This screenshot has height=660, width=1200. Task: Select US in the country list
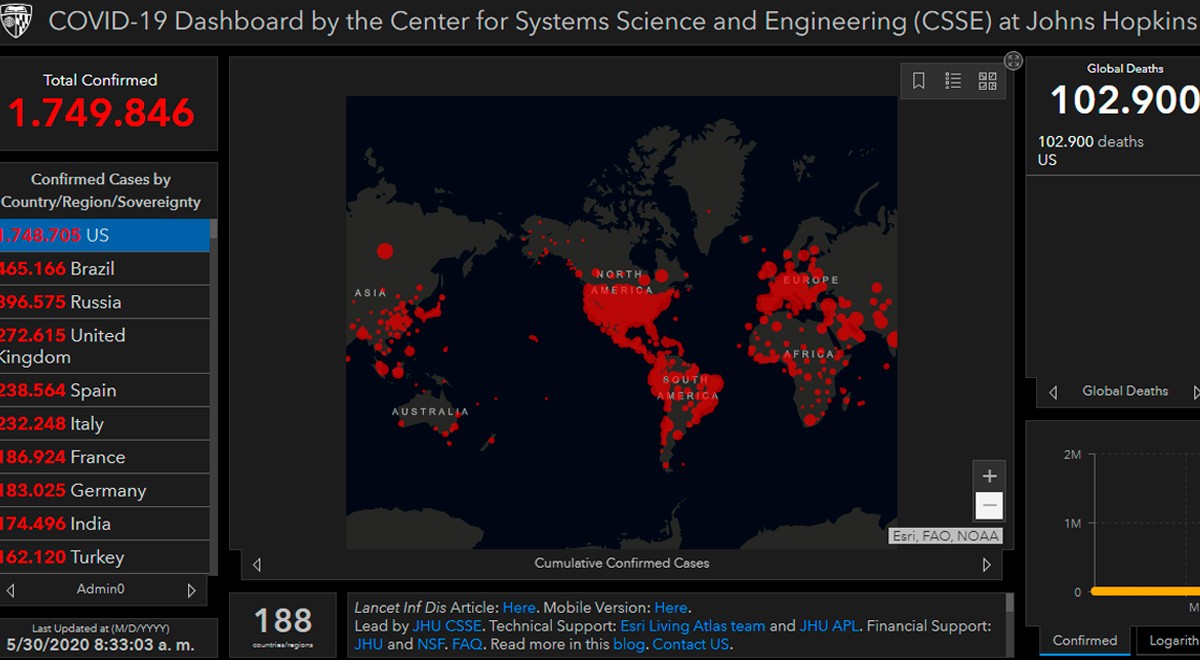point(105,235)
